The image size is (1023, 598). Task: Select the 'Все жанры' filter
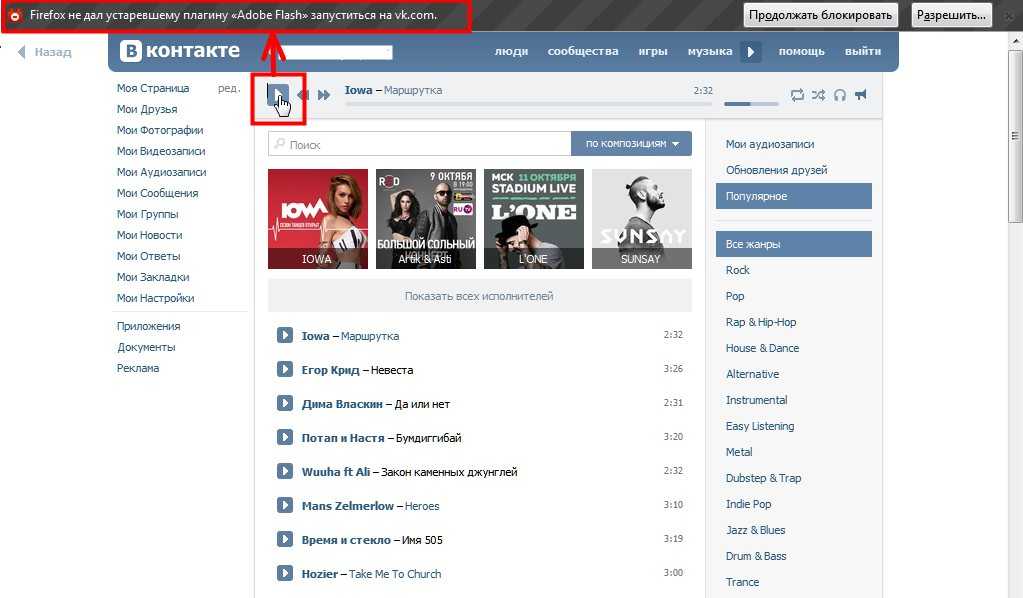(x=794, y=244)
